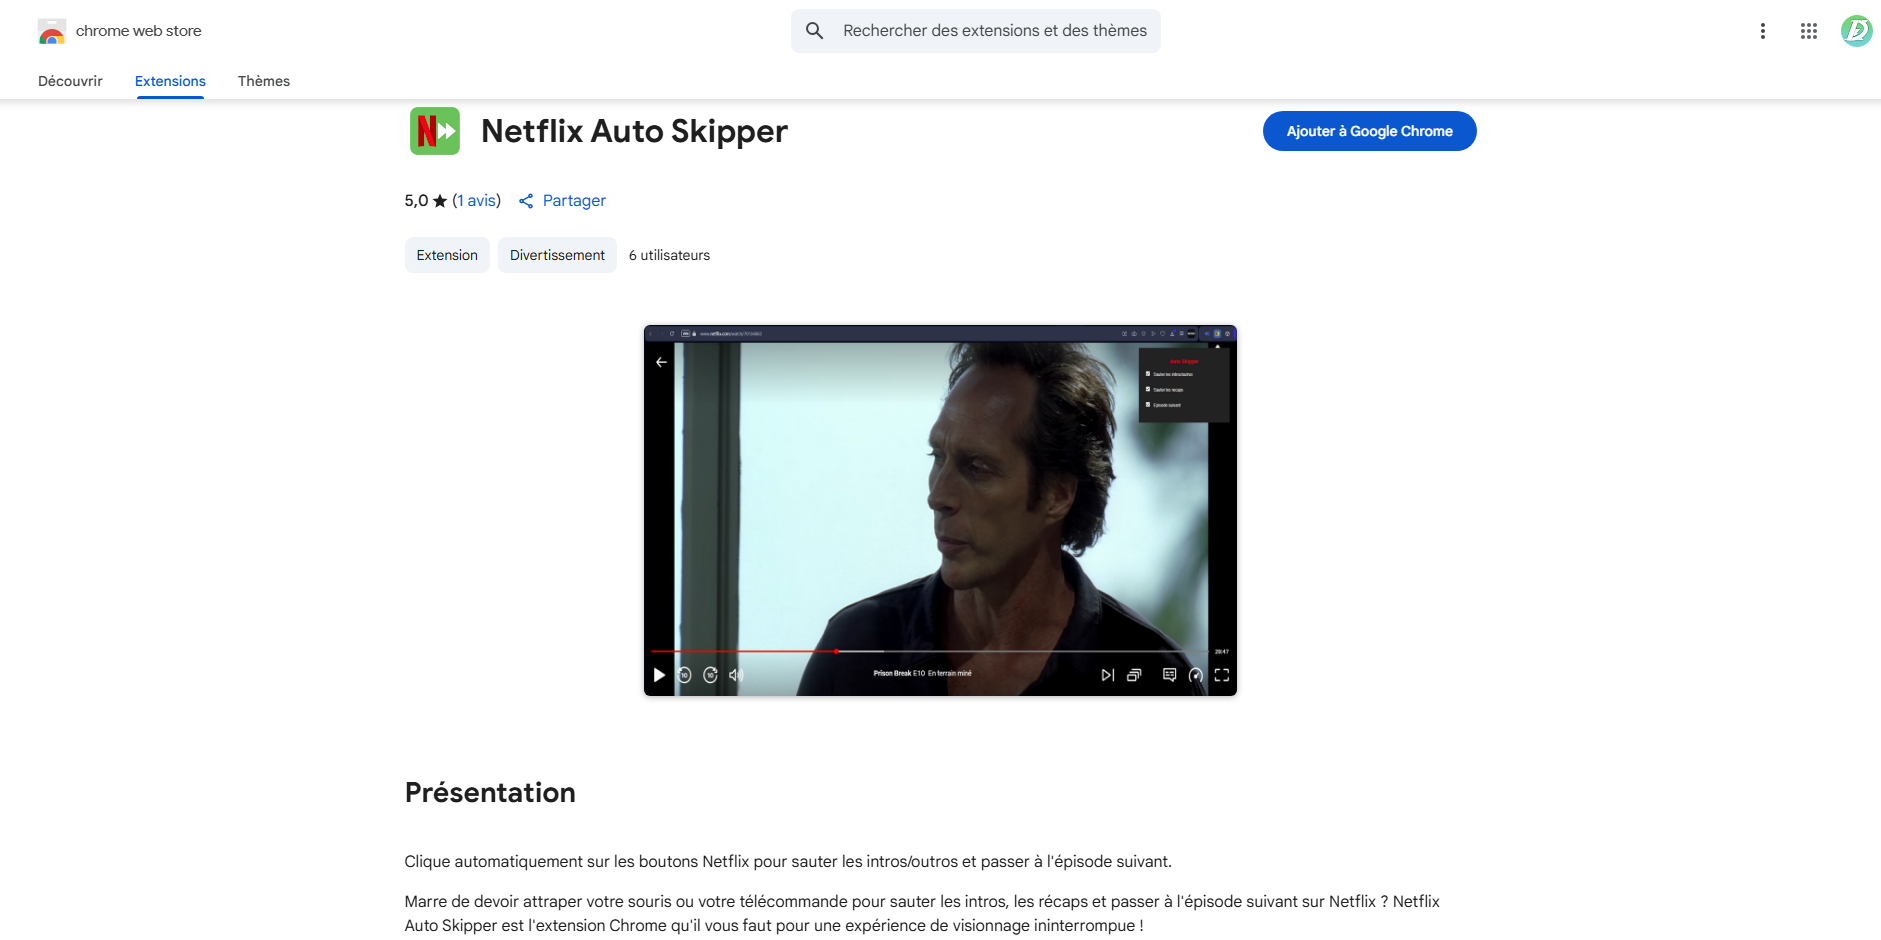This screenshot has height=940, width=1881.
Task: Select the Divertissement category chip
Action: click(x=557, y=255)
